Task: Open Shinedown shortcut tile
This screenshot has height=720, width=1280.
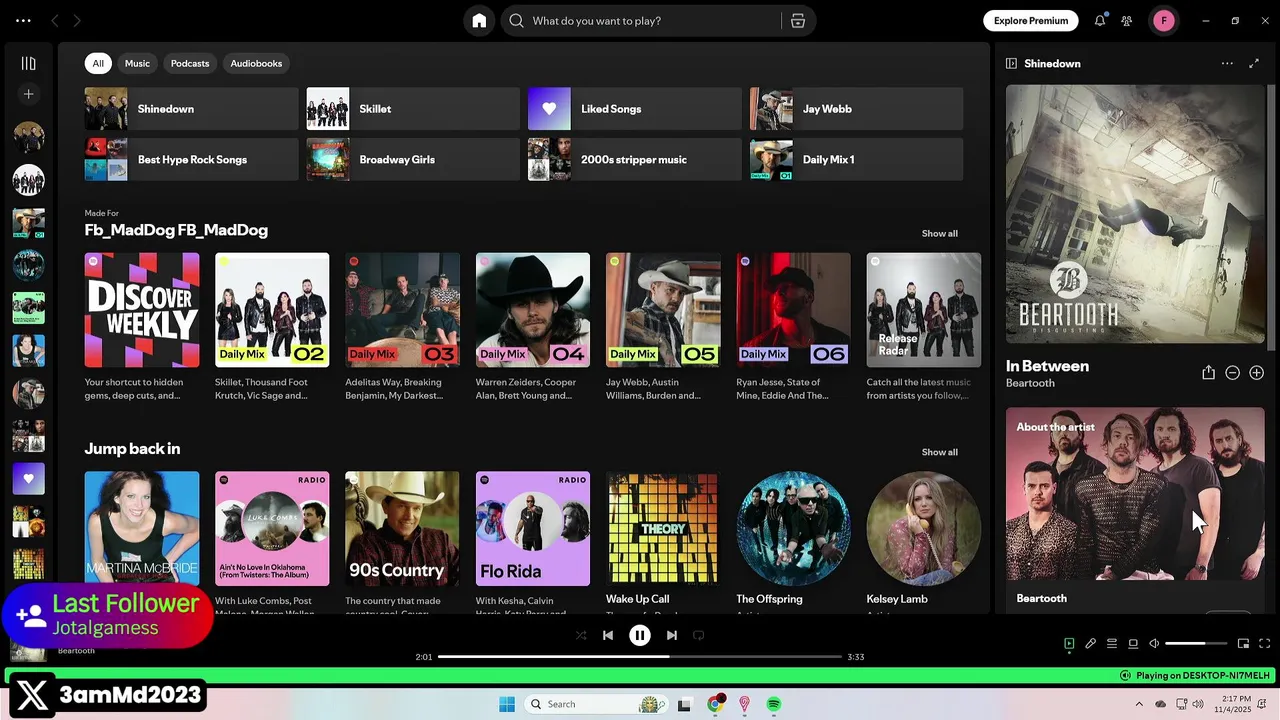Action: (x=191, y=109)
